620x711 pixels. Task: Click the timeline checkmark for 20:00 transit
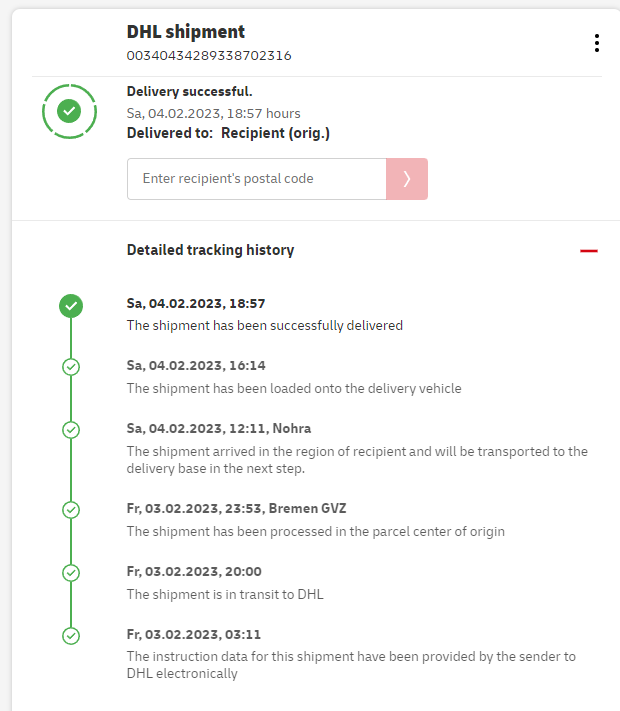click(70, 573)
